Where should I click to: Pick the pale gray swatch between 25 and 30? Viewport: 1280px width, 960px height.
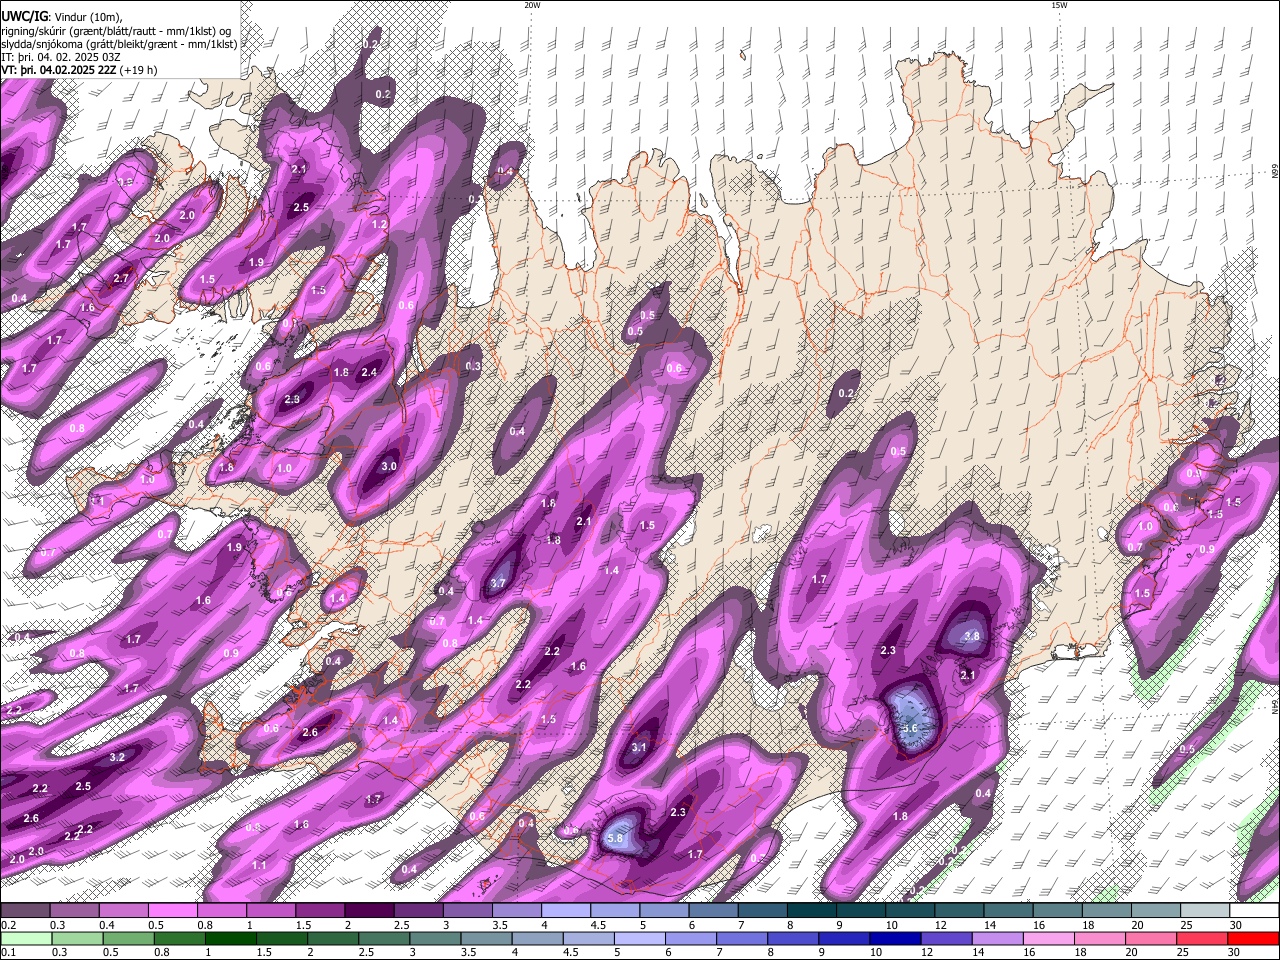1206,911
